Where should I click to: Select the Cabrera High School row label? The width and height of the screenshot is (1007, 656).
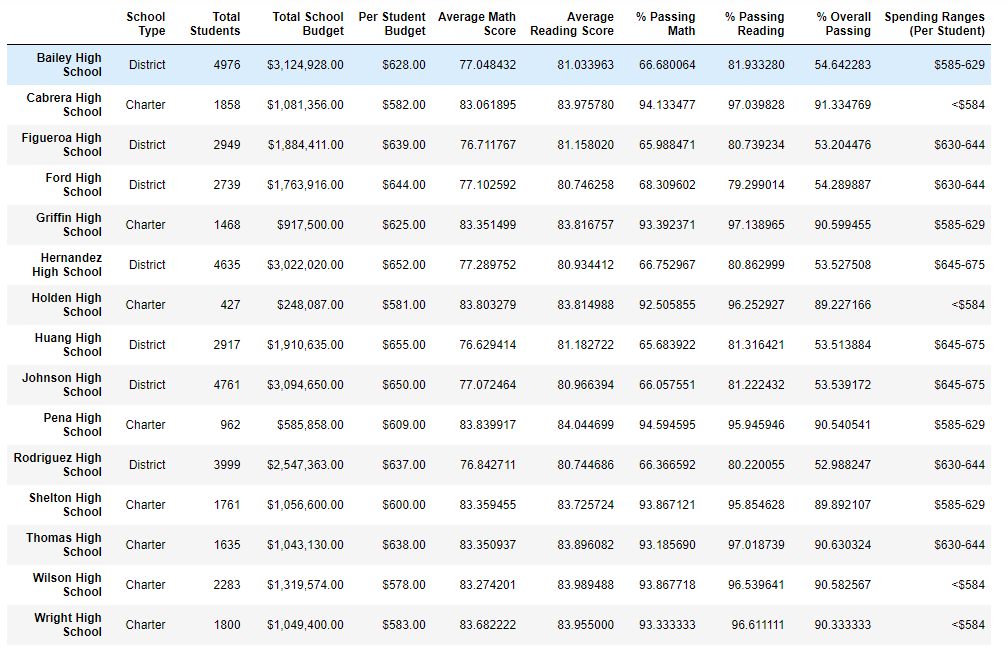[x=64, y=105]
